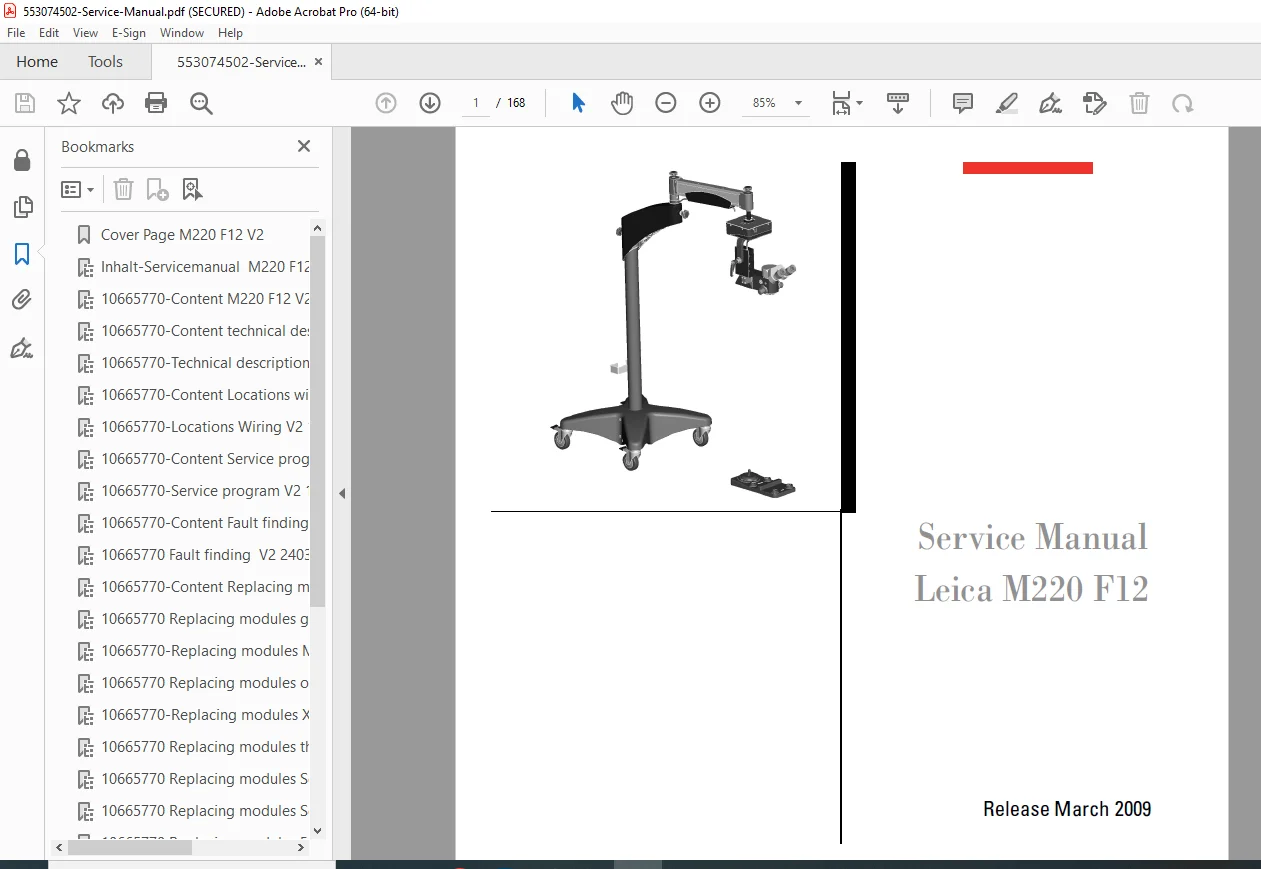Open the 10665770-Content Locations bookmark
Viewport: 1261px width, 869px height.
tap(205, 395)
